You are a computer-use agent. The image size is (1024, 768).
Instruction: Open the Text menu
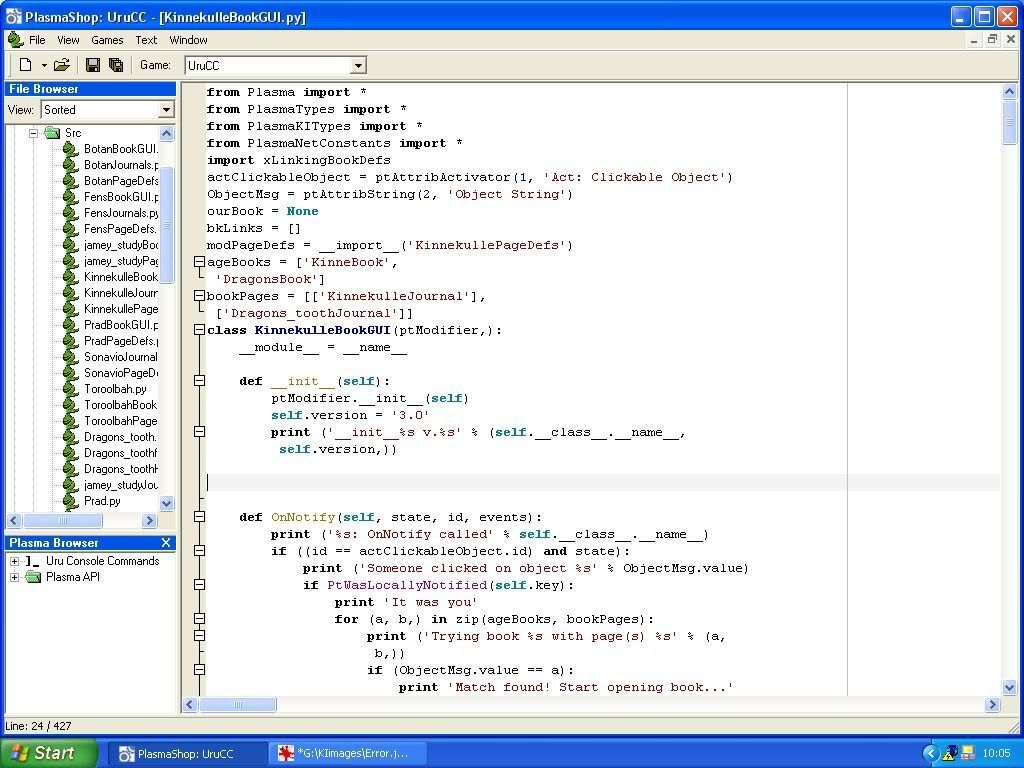pos(146,40)
